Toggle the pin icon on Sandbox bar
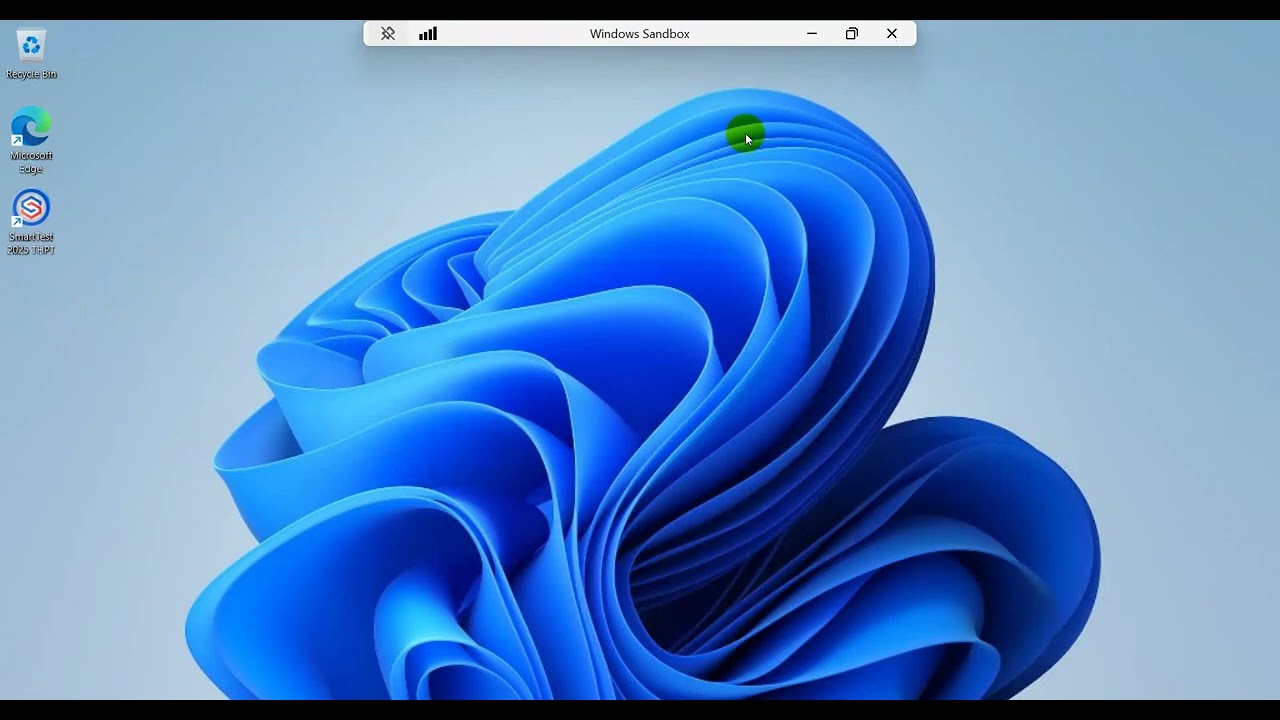1280x720 pixels. tap(388, 34)
